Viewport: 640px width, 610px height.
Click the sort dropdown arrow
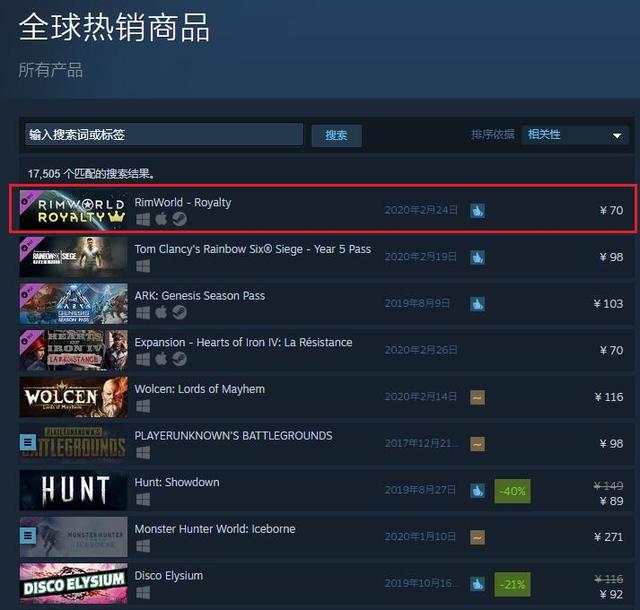tap(617, 135)
